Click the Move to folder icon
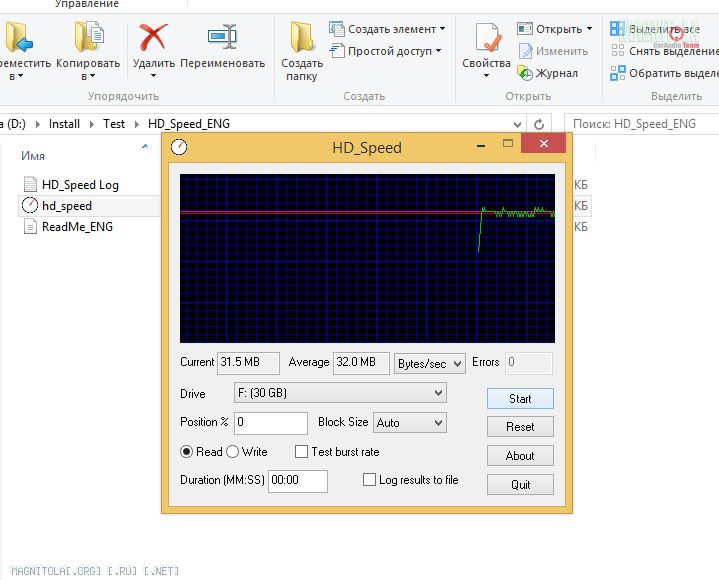This screenshot has width=719, height=580. point(18,37)
